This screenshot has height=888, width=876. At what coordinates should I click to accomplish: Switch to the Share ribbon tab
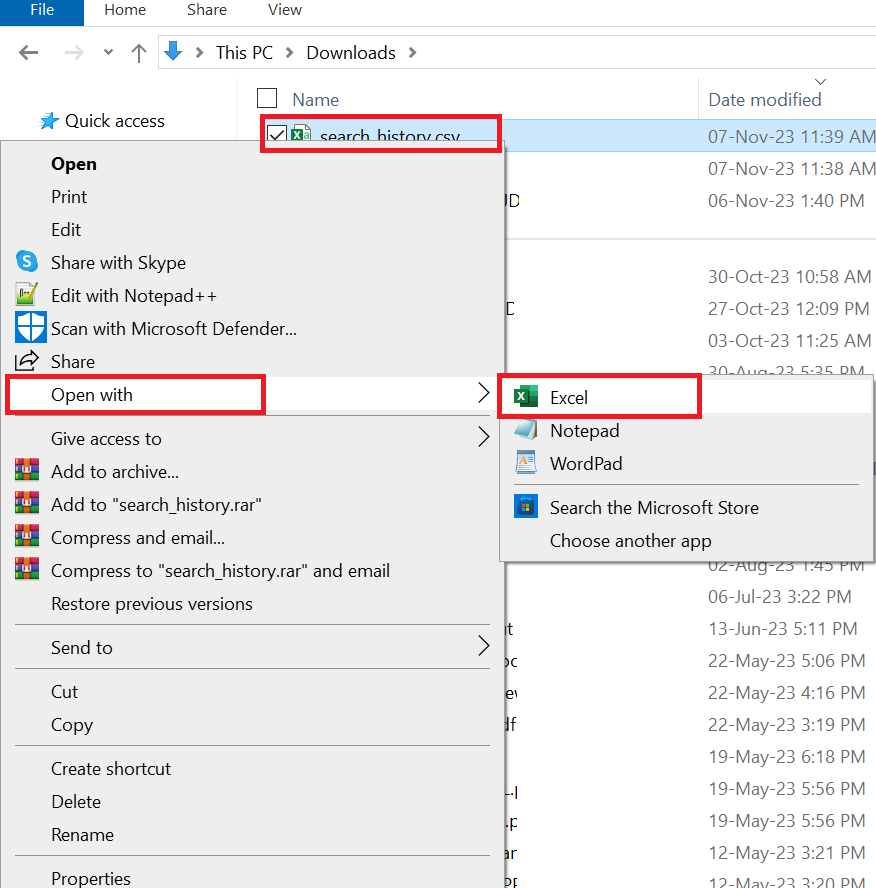(207, 10)
